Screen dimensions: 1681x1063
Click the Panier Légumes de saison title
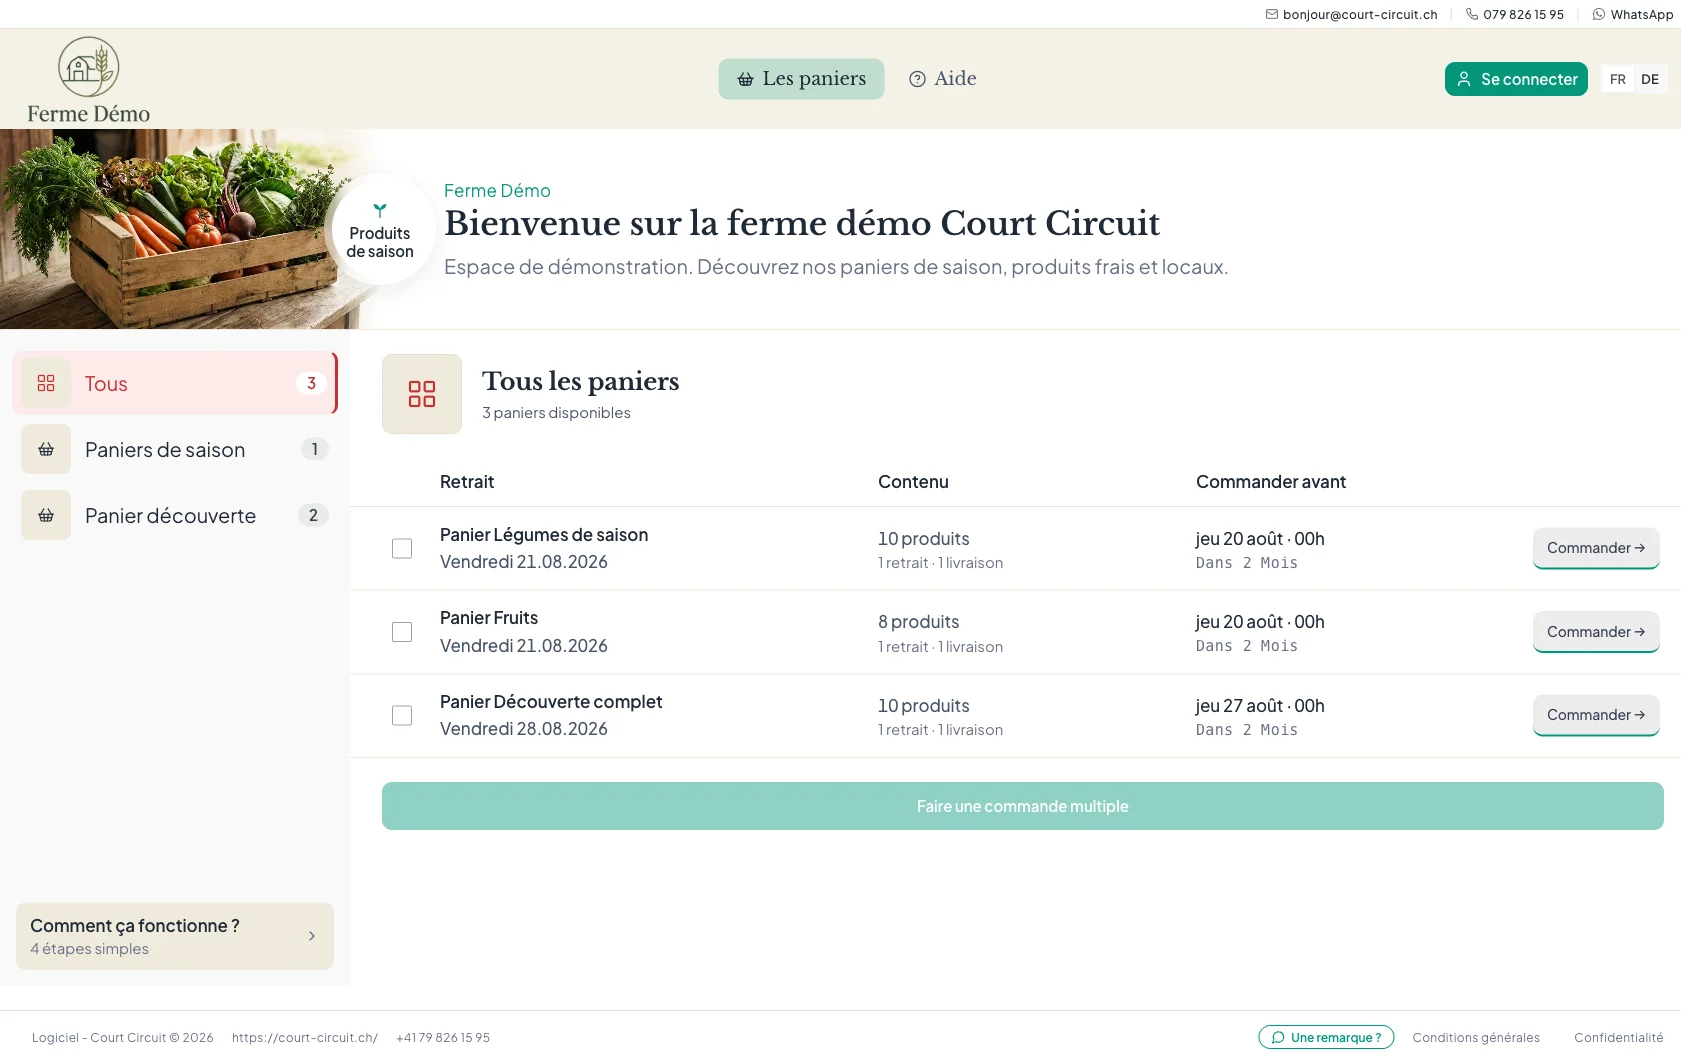[x=544, y=535]
